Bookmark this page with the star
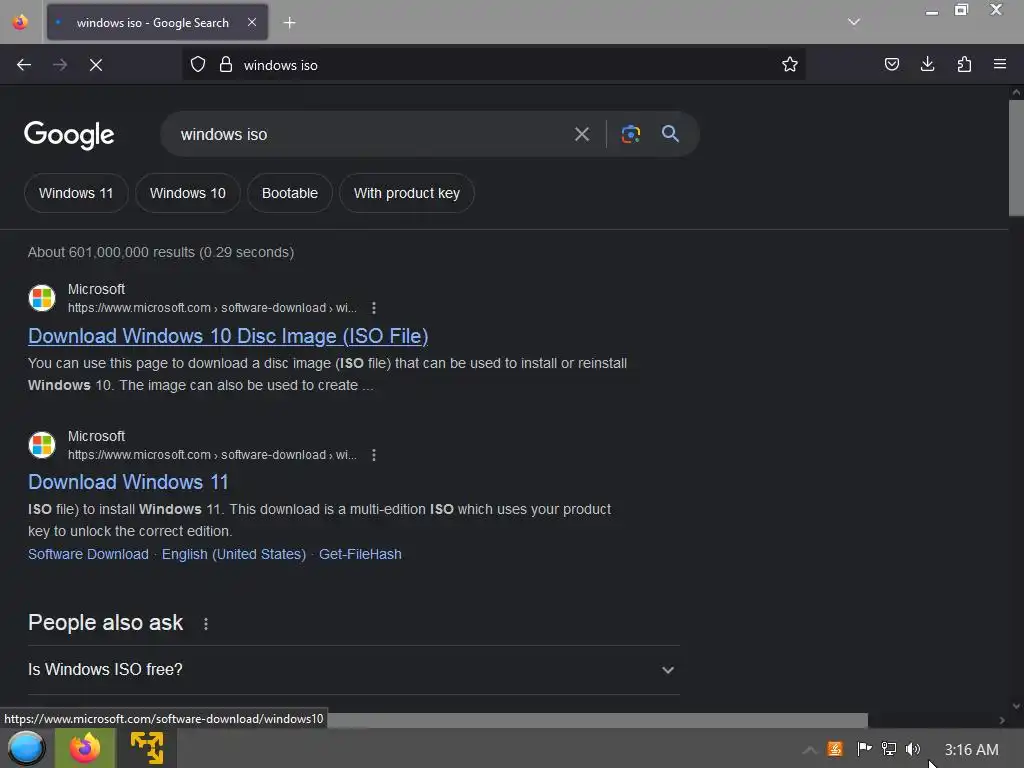This screenshot has width=1024, height=768. [x=790, y=65]
